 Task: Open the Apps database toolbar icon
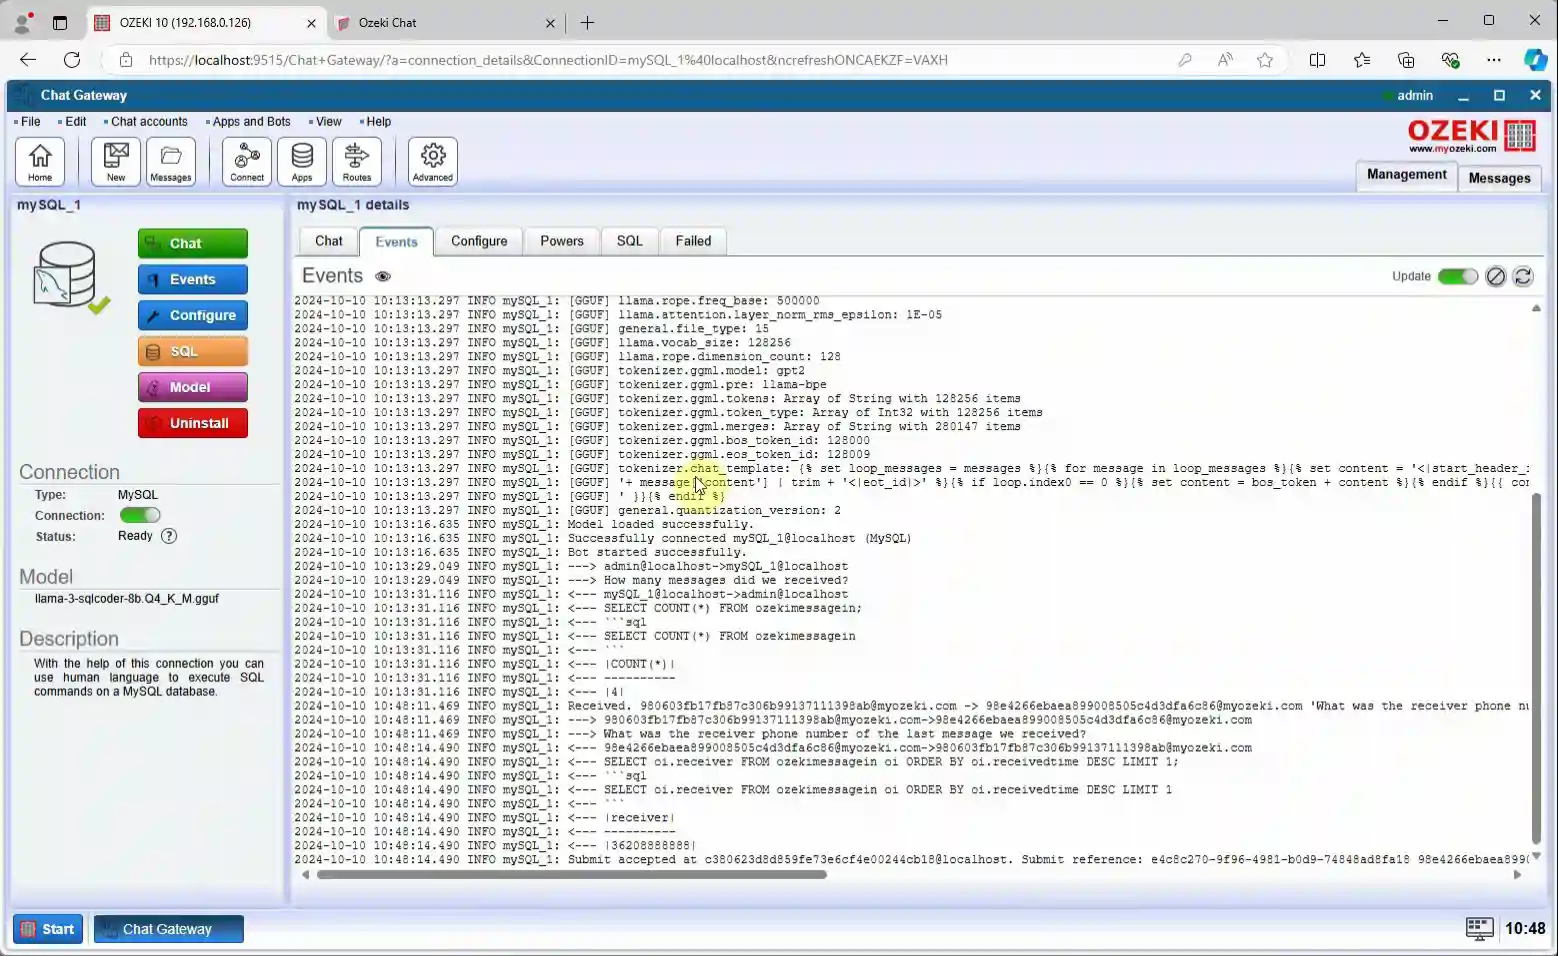point(302,161)
